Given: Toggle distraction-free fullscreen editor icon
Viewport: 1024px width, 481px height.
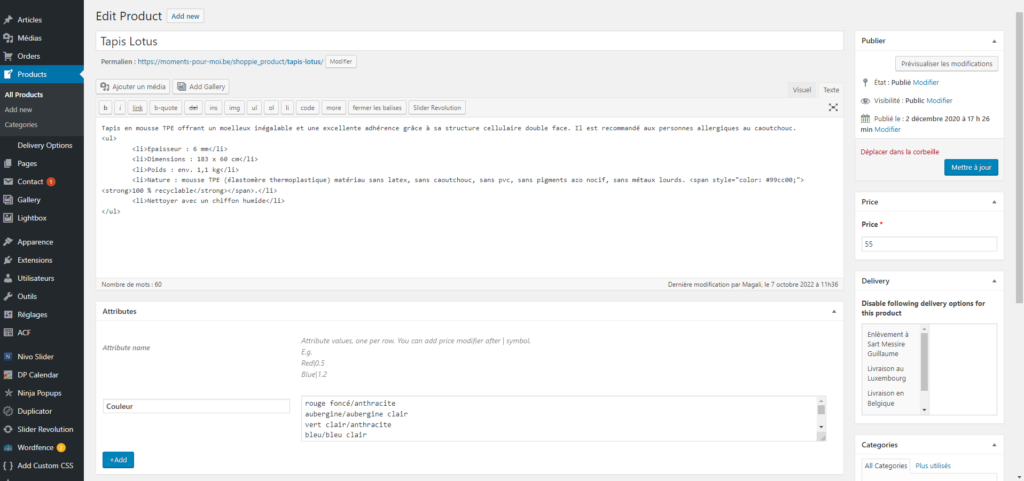Looking at the screenshot, I should [833, 107].
